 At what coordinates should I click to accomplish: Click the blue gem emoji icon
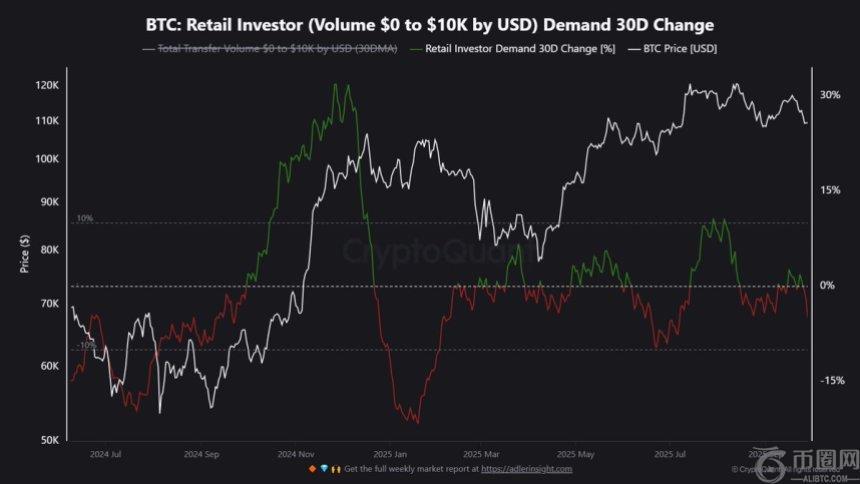coord(322,468)
